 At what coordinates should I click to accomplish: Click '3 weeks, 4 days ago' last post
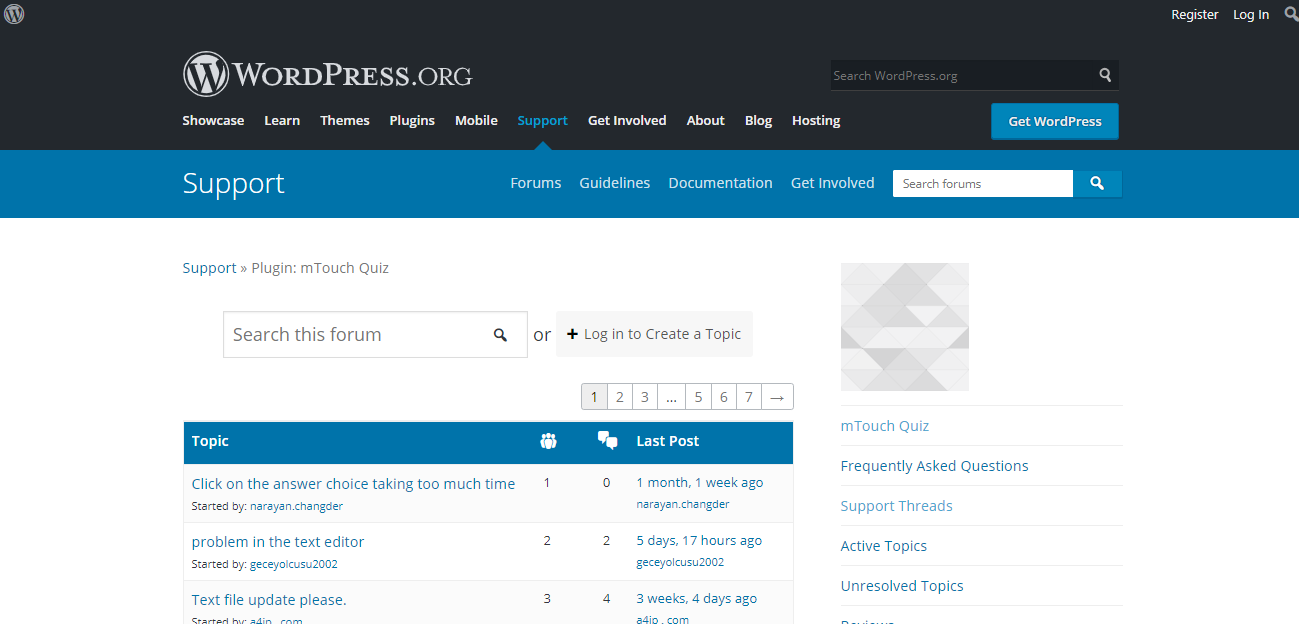pos(696,599)
